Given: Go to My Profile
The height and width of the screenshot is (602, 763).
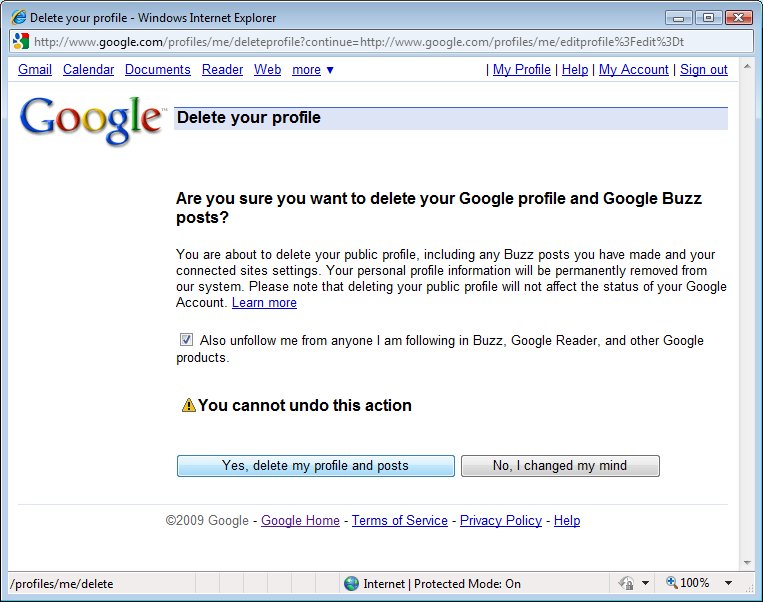Looking at the screenshot, I should click(x=522, y=70).
